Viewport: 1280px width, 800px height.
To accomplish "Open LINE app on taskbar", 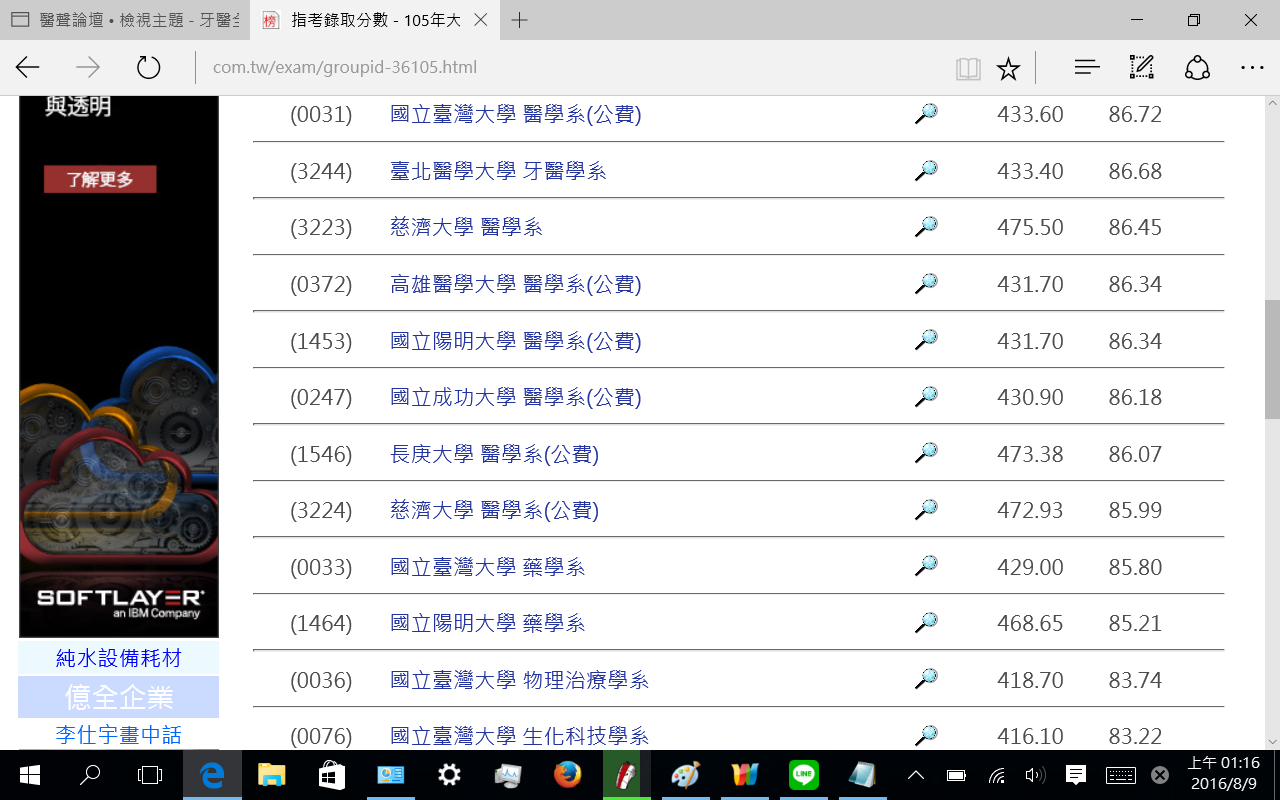I will pyautogui.click(x=803, y=775).
